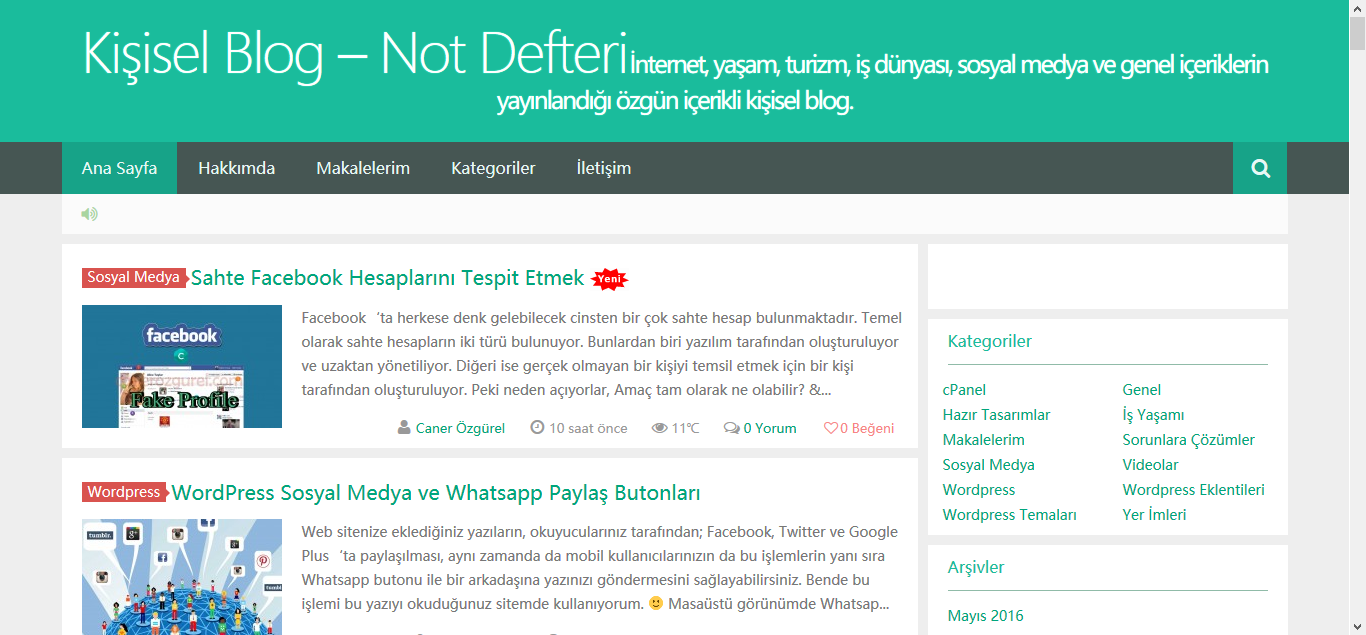Click the green speaker announcement icon
Image resolution: width=1366 pixels, height=635 pixels.
[90, 213]
